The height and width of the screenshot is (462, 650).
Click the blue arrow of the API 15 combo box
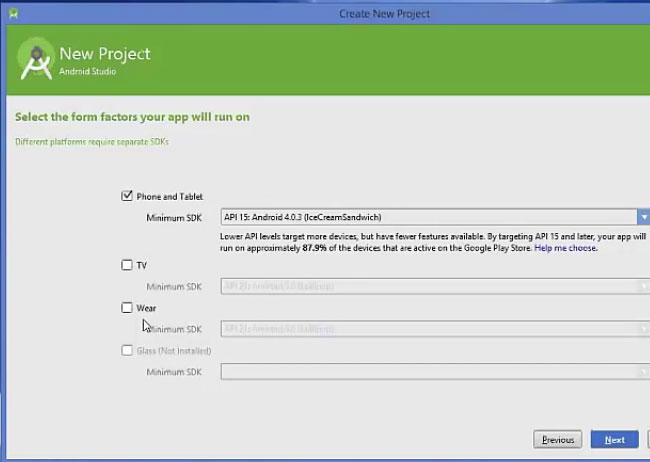pos(644,217)
